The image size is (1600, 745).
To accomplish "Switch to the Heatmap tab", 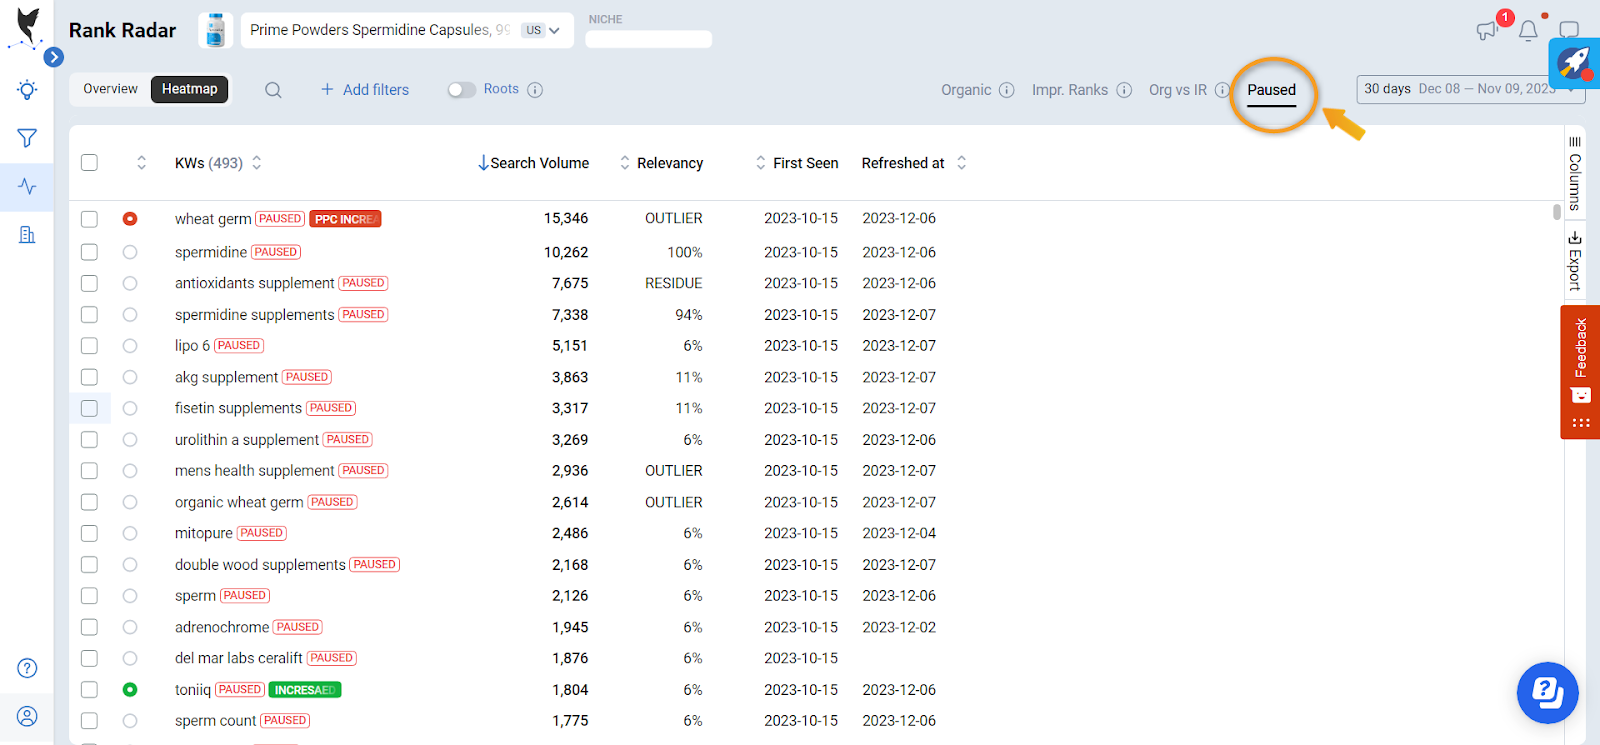I will [x=190, y=89].
